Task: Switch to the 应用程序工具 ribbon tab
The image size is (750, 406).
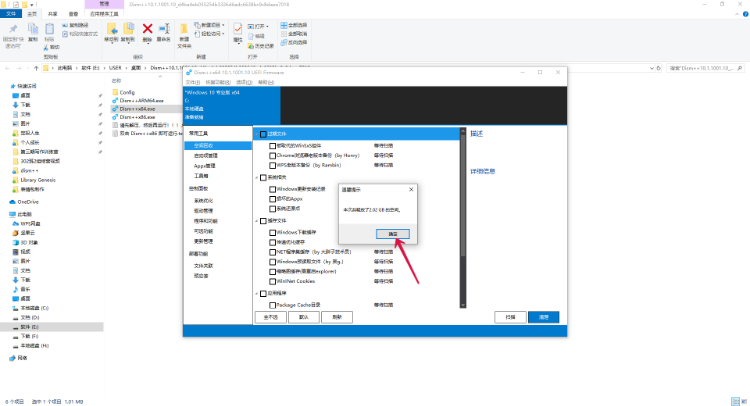Action: point(104,14)
